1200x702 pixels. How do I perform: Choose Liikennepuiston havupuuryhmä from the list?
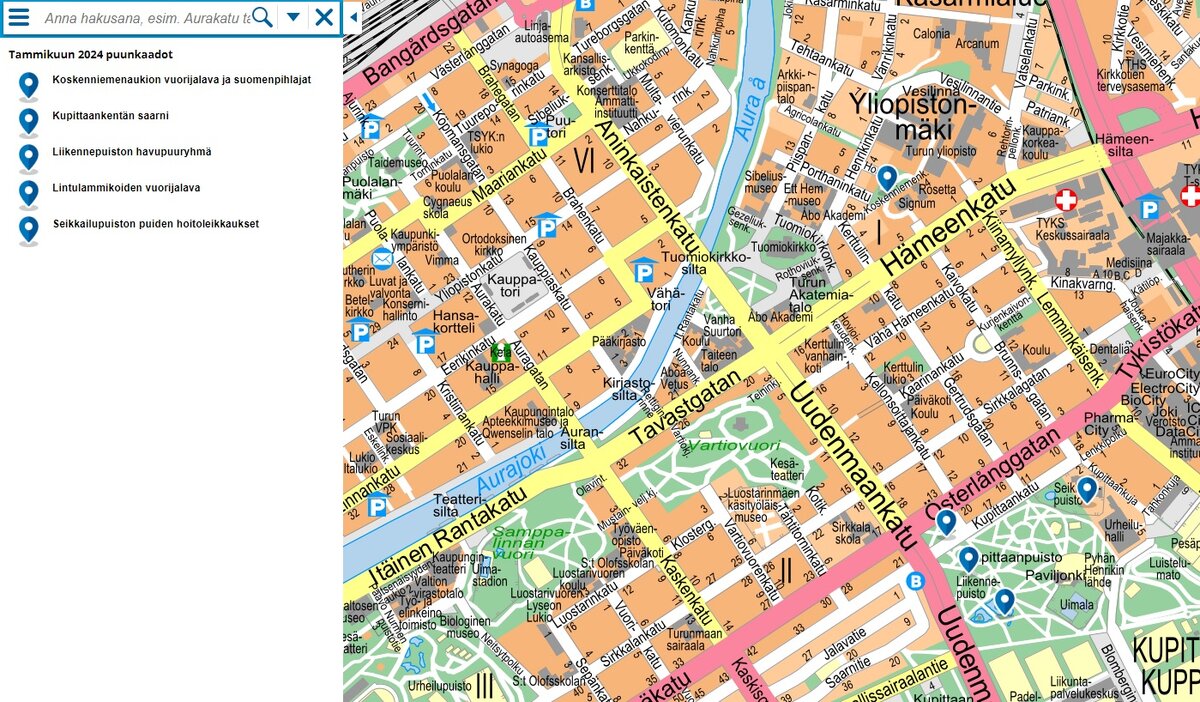[131, 152]
